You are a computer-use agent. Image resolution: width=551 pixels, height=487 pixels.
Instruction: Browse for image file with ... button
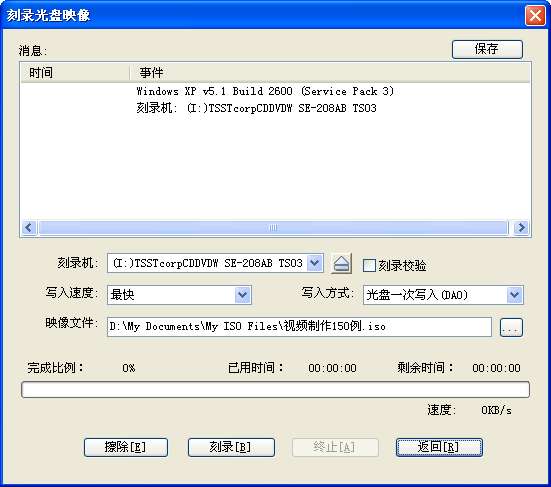(x=511, y=327)
